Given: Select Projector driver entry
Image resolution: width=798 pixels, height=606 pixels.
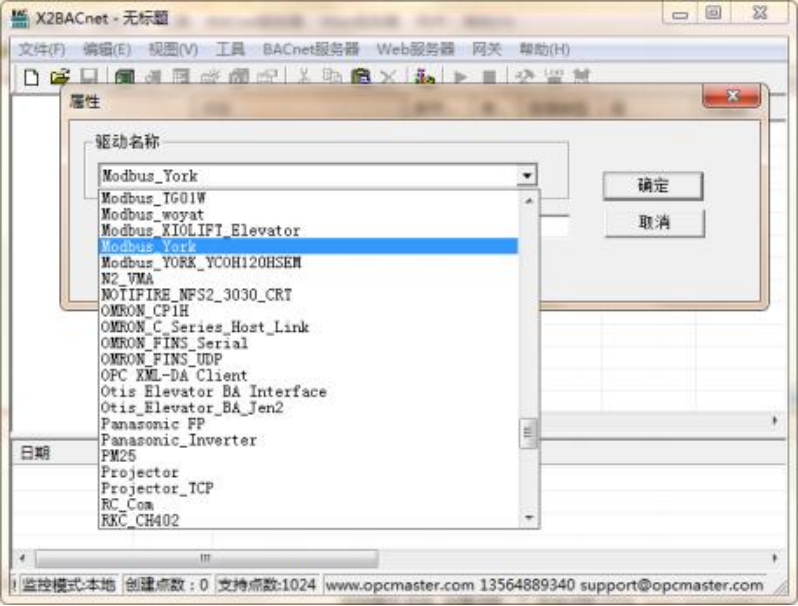Looking at the screenshot, I should [308, 472].
